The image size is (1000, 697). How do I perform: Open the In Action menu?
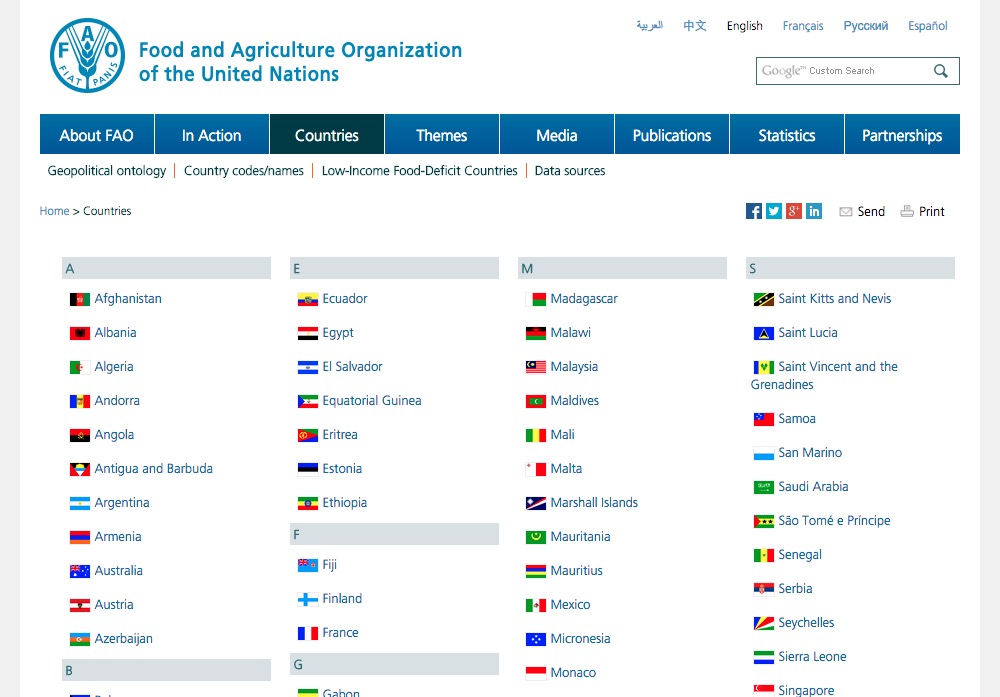tap(212, 135)
